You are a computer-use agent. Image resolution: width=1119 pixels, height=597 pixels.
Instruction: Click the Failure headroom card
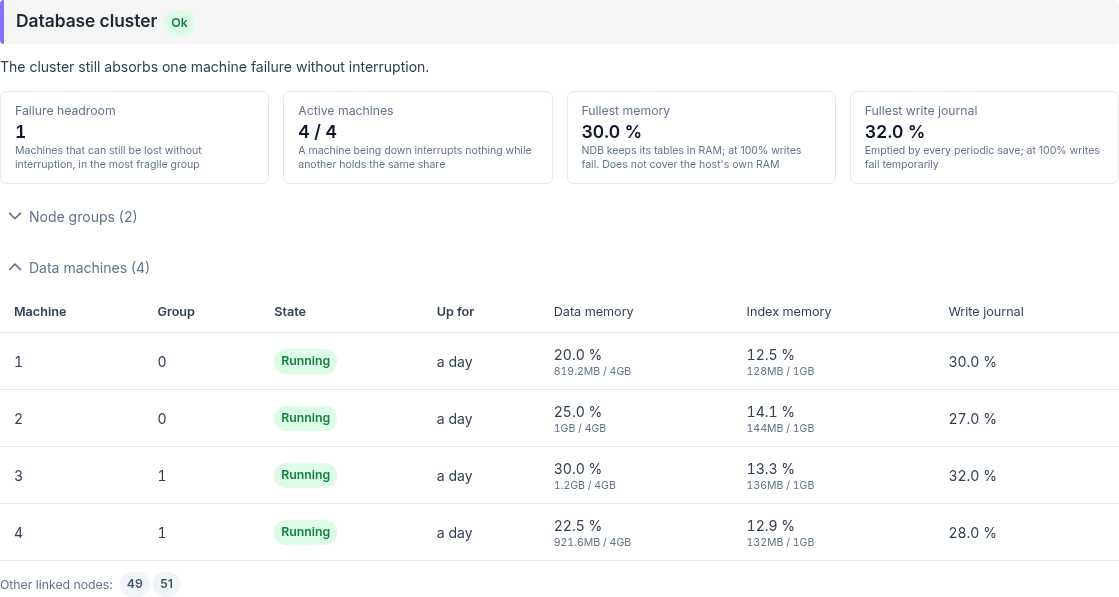(134, 138)
